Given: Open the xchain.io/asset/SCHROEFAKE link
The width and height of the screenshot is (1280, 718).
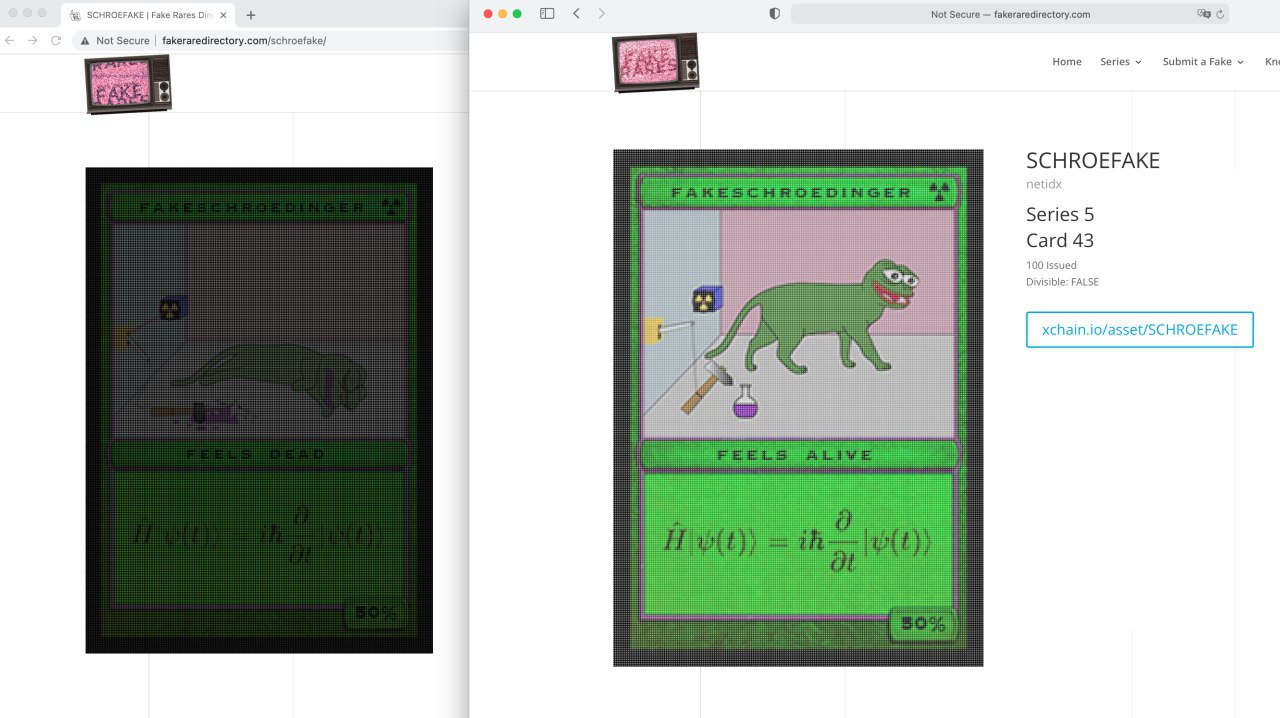Looking at the screenshot, I should 1139,330.
